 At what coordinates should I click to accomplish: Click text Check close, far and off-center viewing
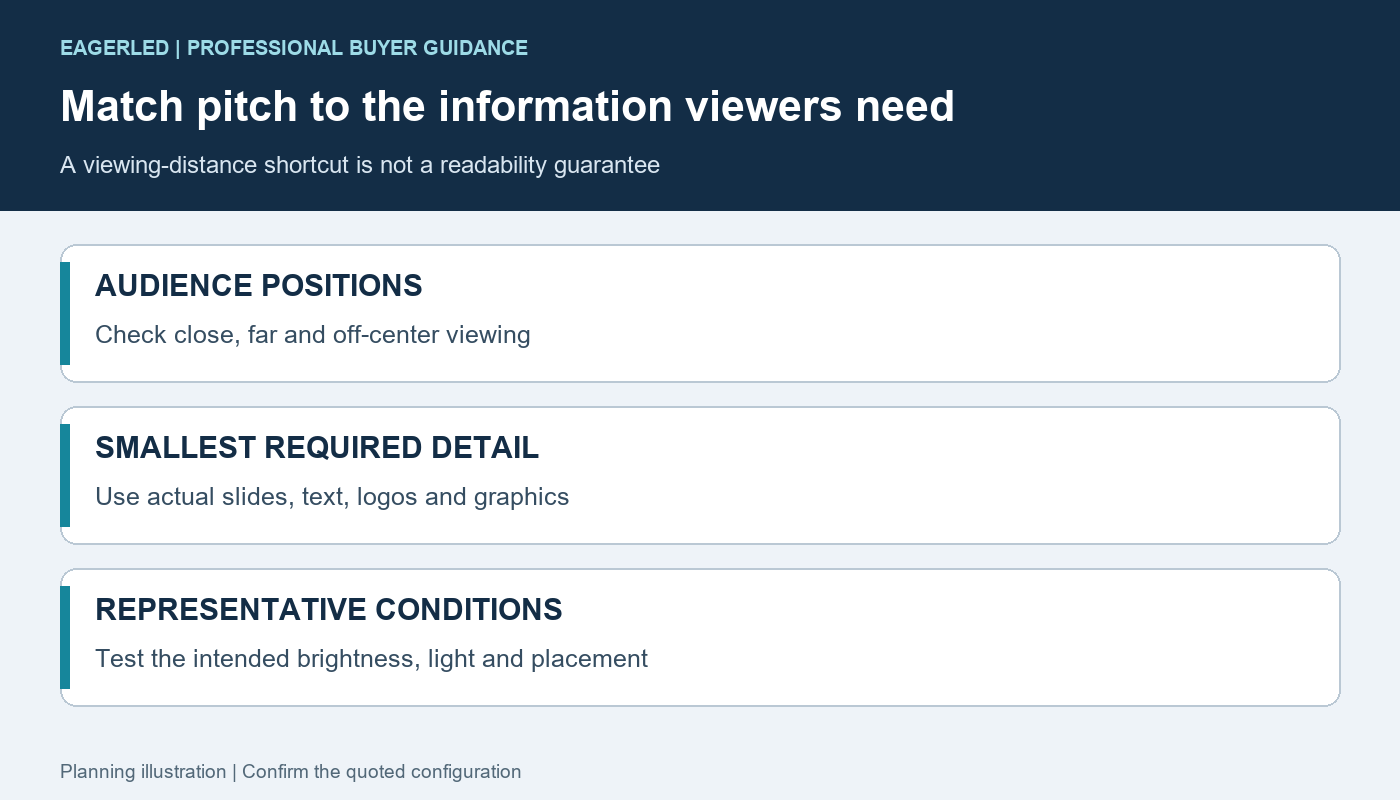tap(312, 335)
